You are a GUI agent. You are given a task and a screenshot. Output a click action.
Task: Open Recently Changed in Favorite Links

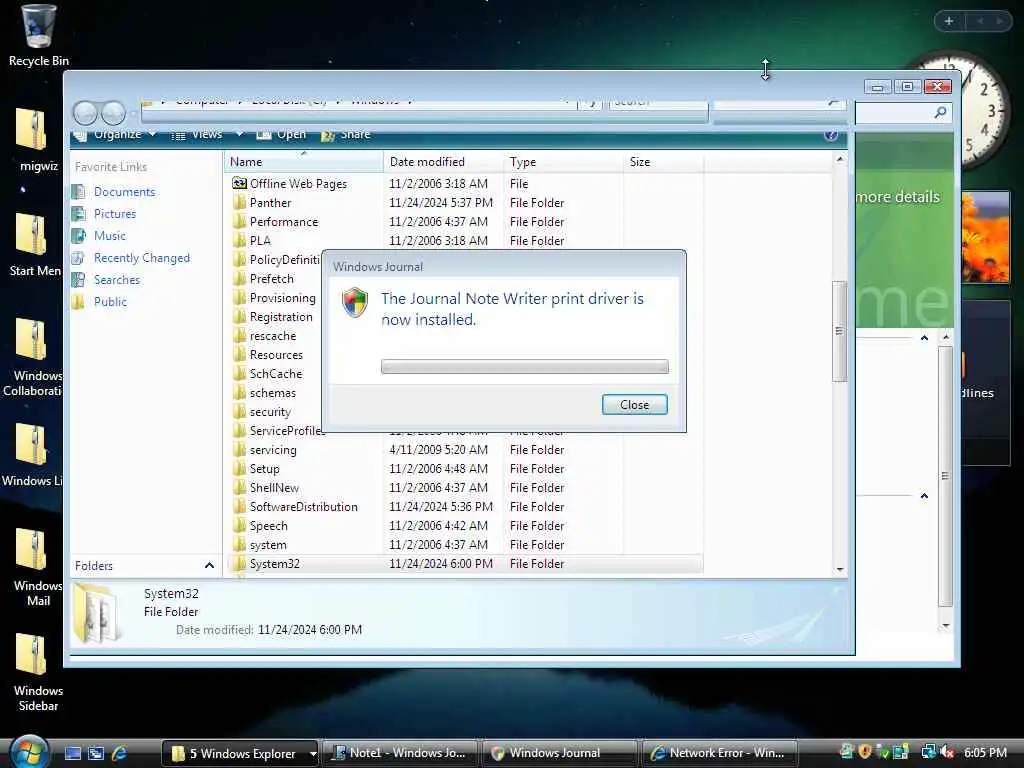[142, 258]
